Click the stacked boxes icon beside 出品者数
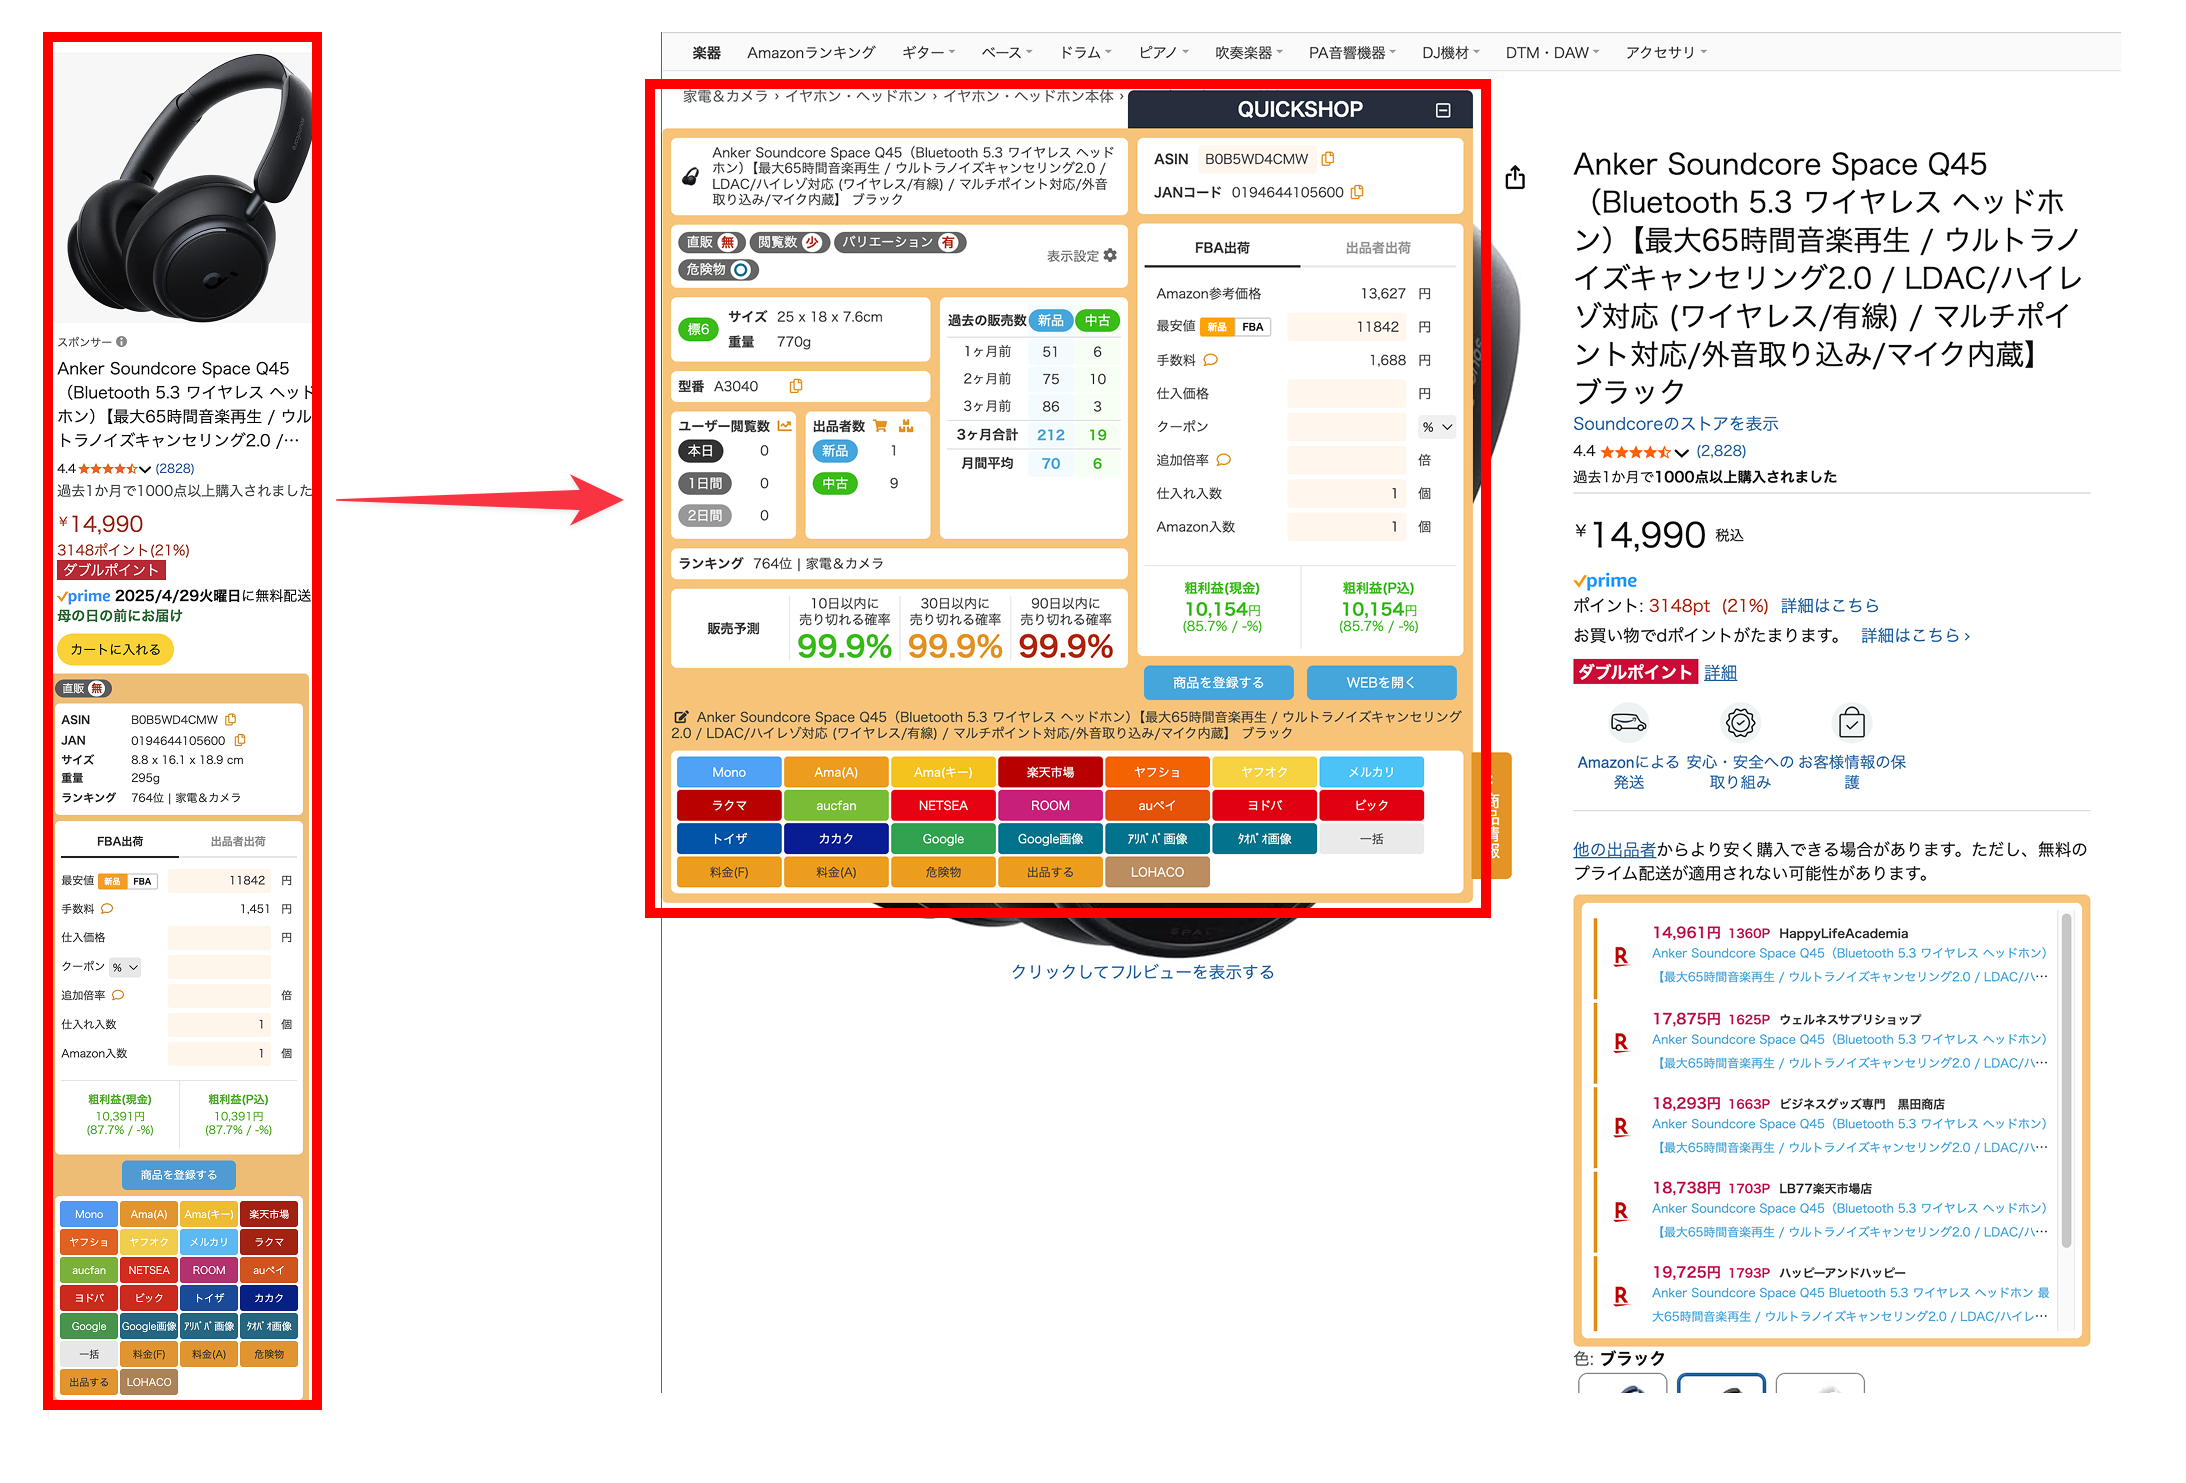Image resolution: width=2186 pixels, height=1483 pixels. pos(906,426)
